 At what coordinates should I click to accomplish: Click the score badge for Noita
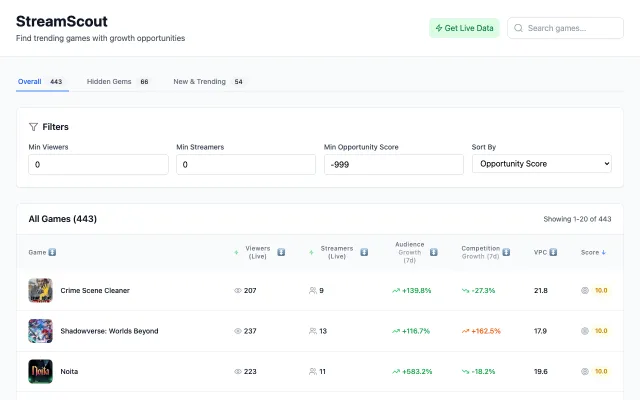[x=601, y=371]
